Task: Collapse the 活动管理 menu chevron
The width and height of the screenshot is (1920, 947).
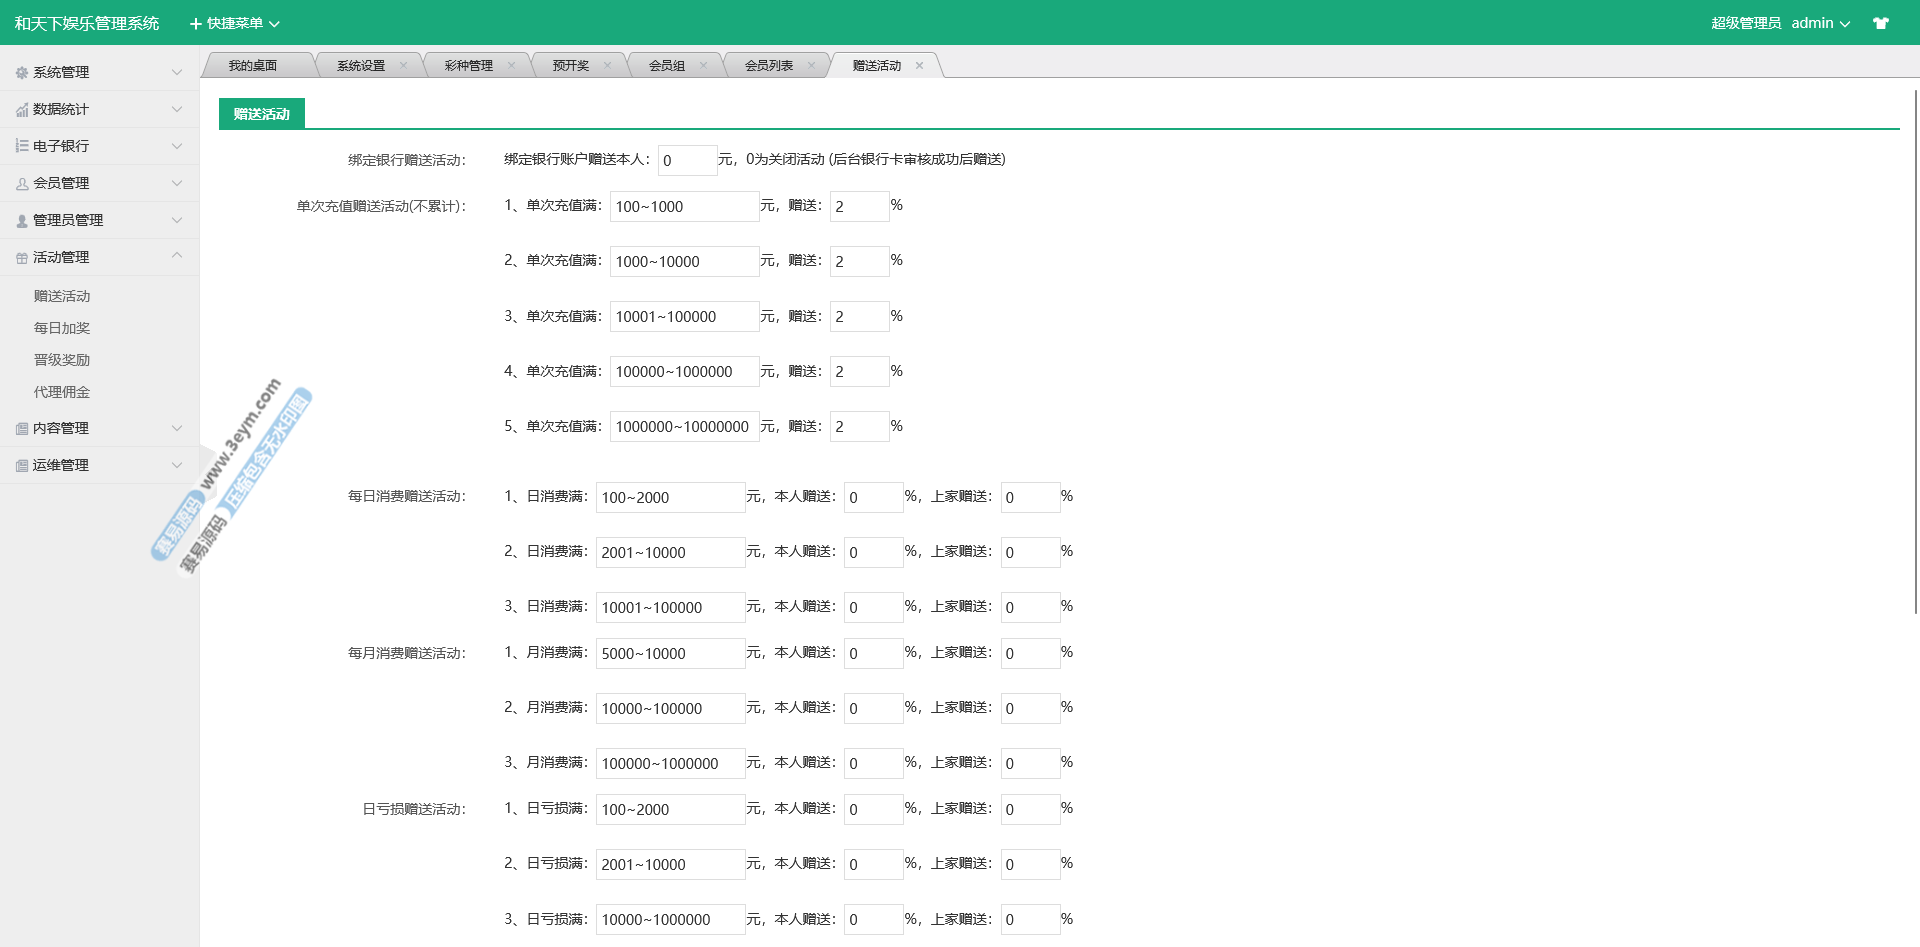Action: (177, 256)
